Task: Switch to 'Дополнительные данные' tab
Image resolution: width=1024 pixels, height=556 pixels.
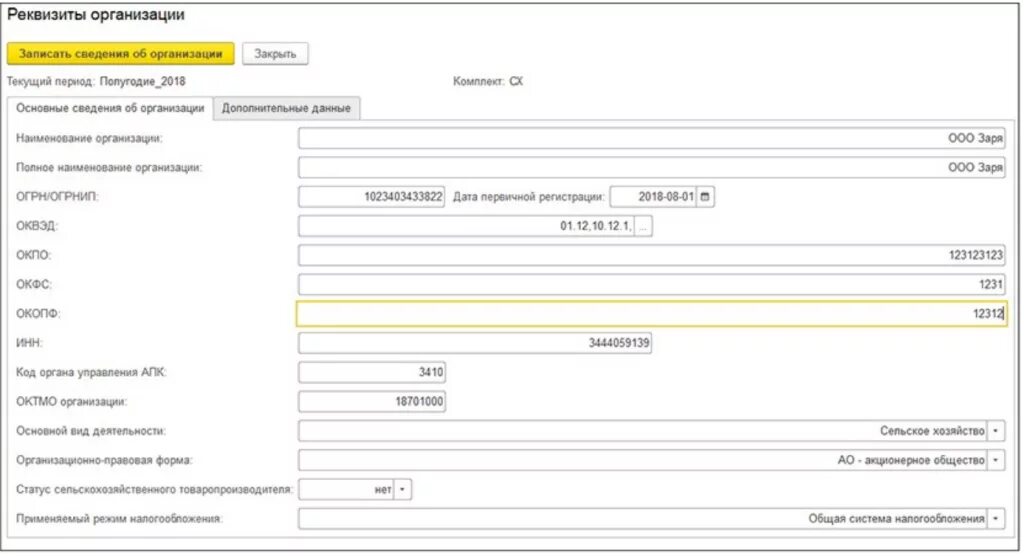Action: click(286, 108)
